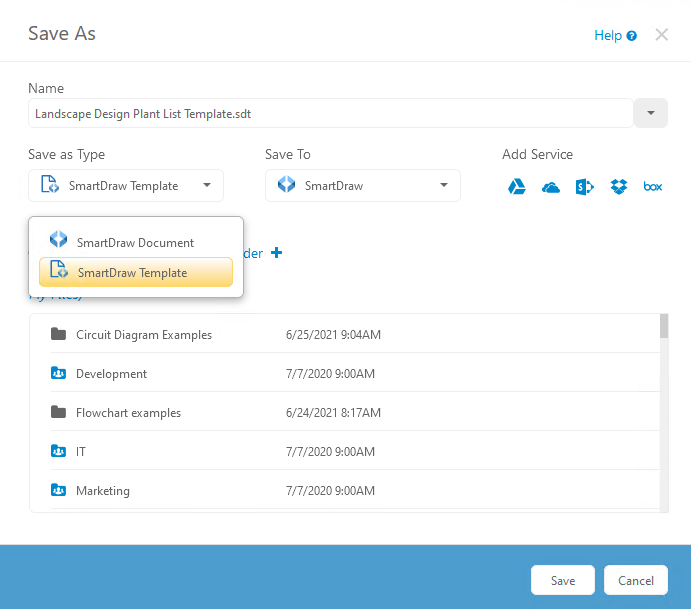The image size is (691, 609).
Task: Click the file list scrollbar
Action: (x=664, y=400)
